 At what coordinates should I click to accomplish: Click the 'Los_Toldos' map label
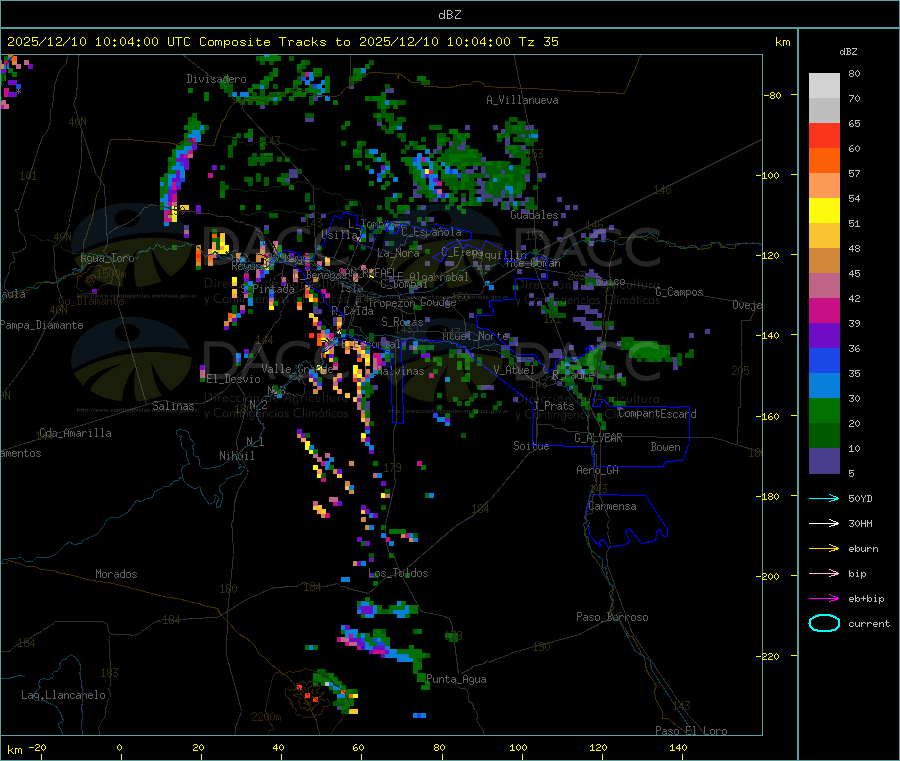[398, 573]
